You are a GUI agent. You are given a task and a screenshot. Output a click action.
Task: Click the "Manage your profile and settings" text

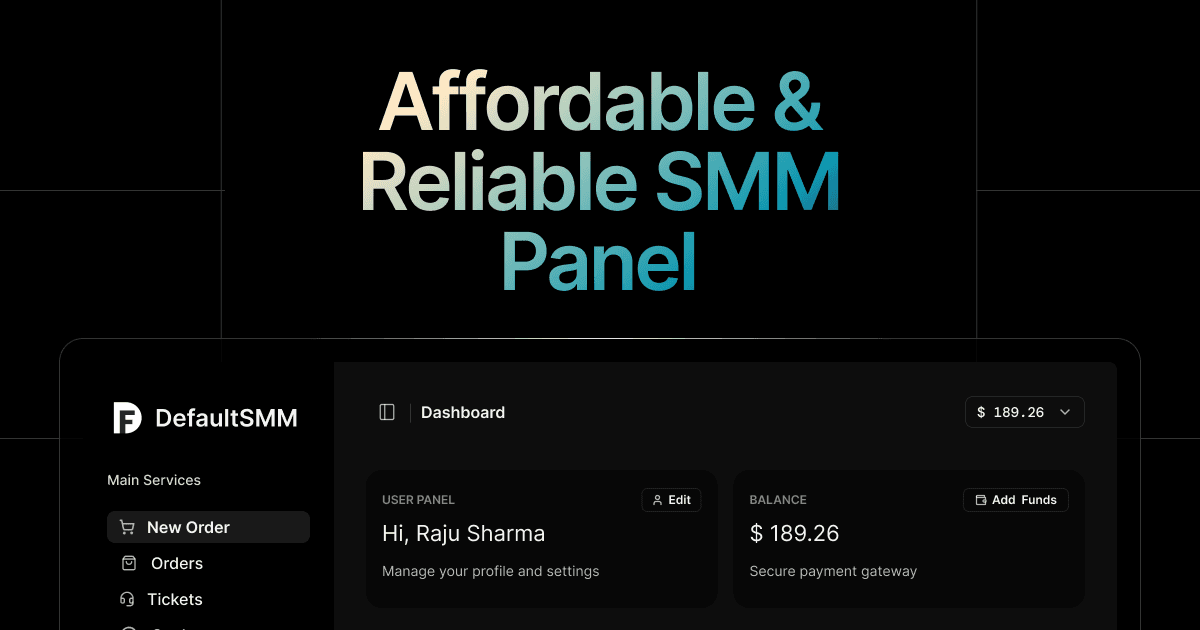[x=490, y=571]
